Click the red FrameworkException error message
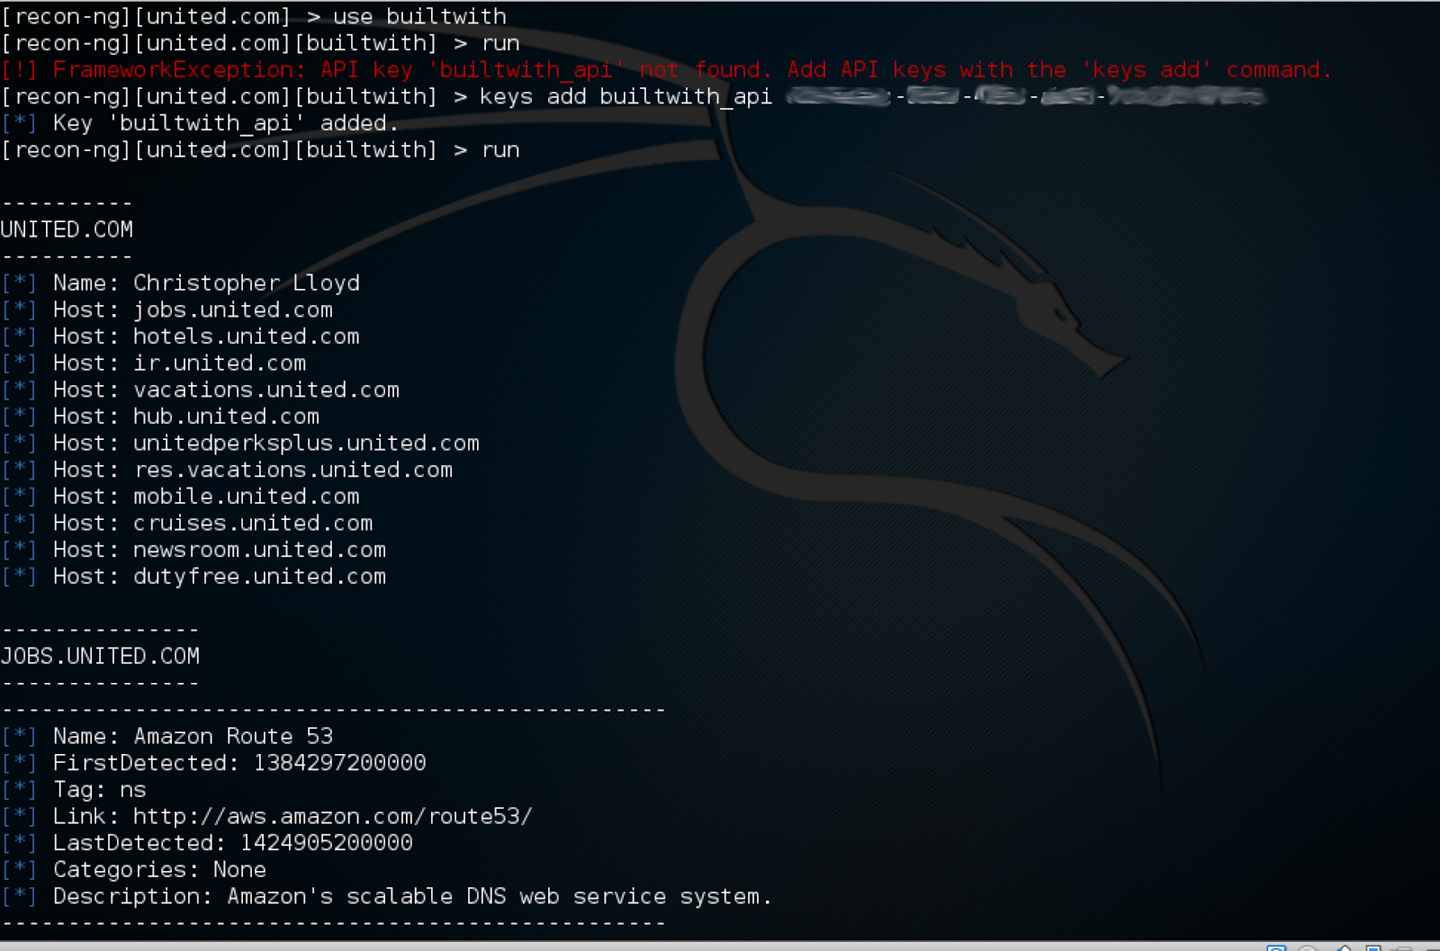The height and width of the screenshot is (951, 1440). [667, 70]
